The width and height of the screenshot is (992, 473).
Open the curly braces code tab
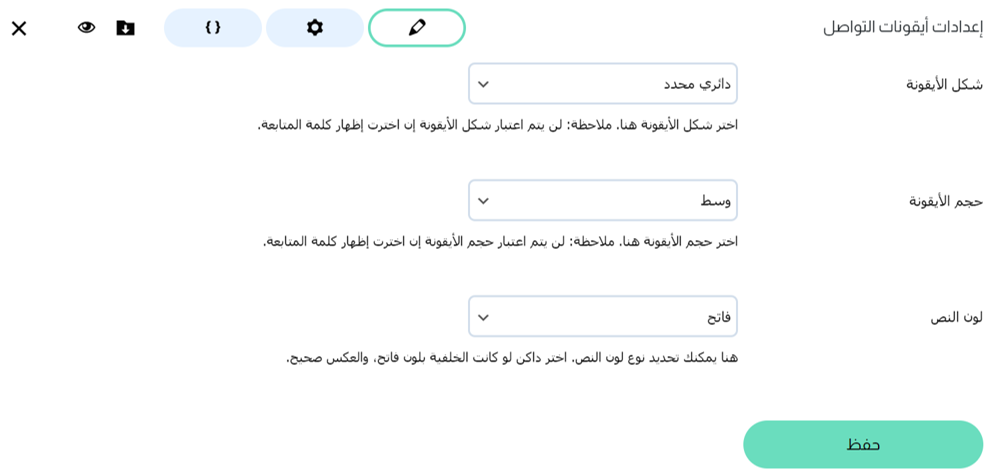click(213, 28)
